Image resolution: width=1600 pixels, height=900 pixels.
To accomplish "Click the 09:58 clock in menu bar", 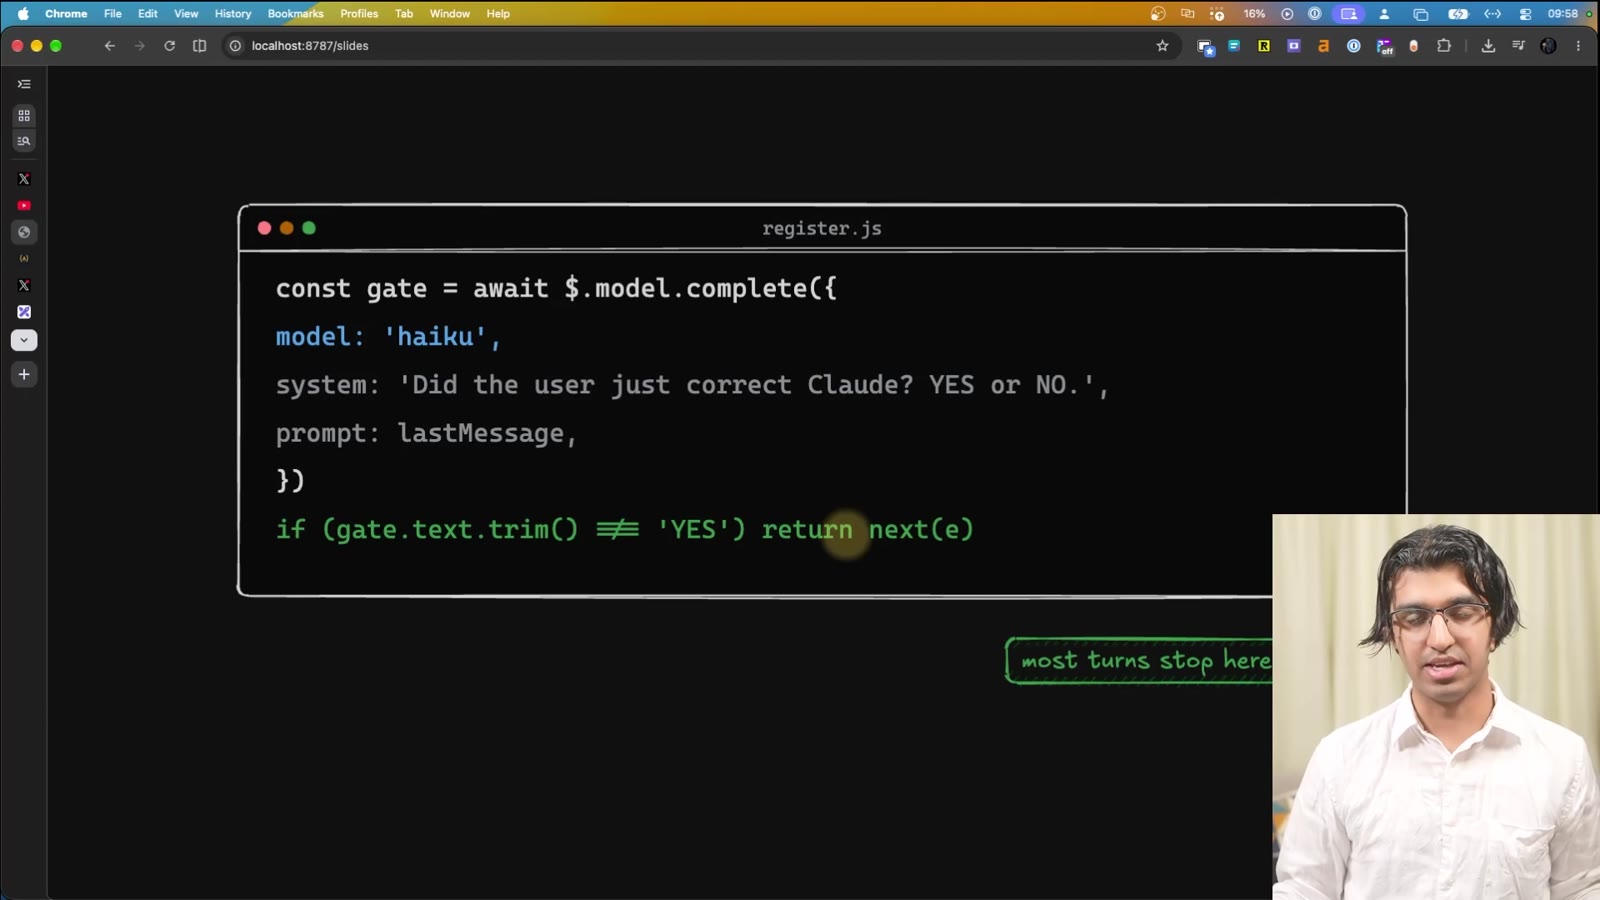I will click(x=1562, y=14).
